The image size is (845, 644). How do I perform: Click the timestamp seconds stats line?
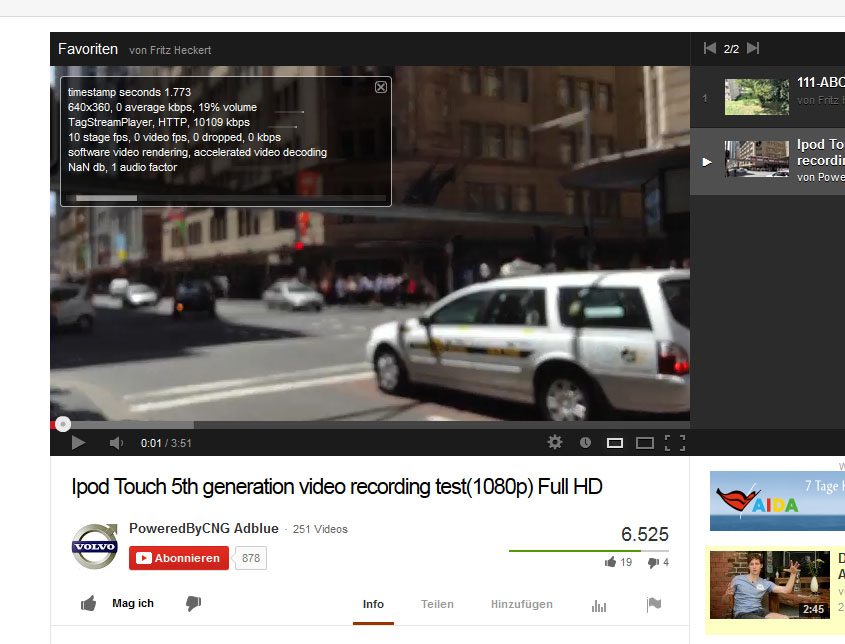point(129,92)
